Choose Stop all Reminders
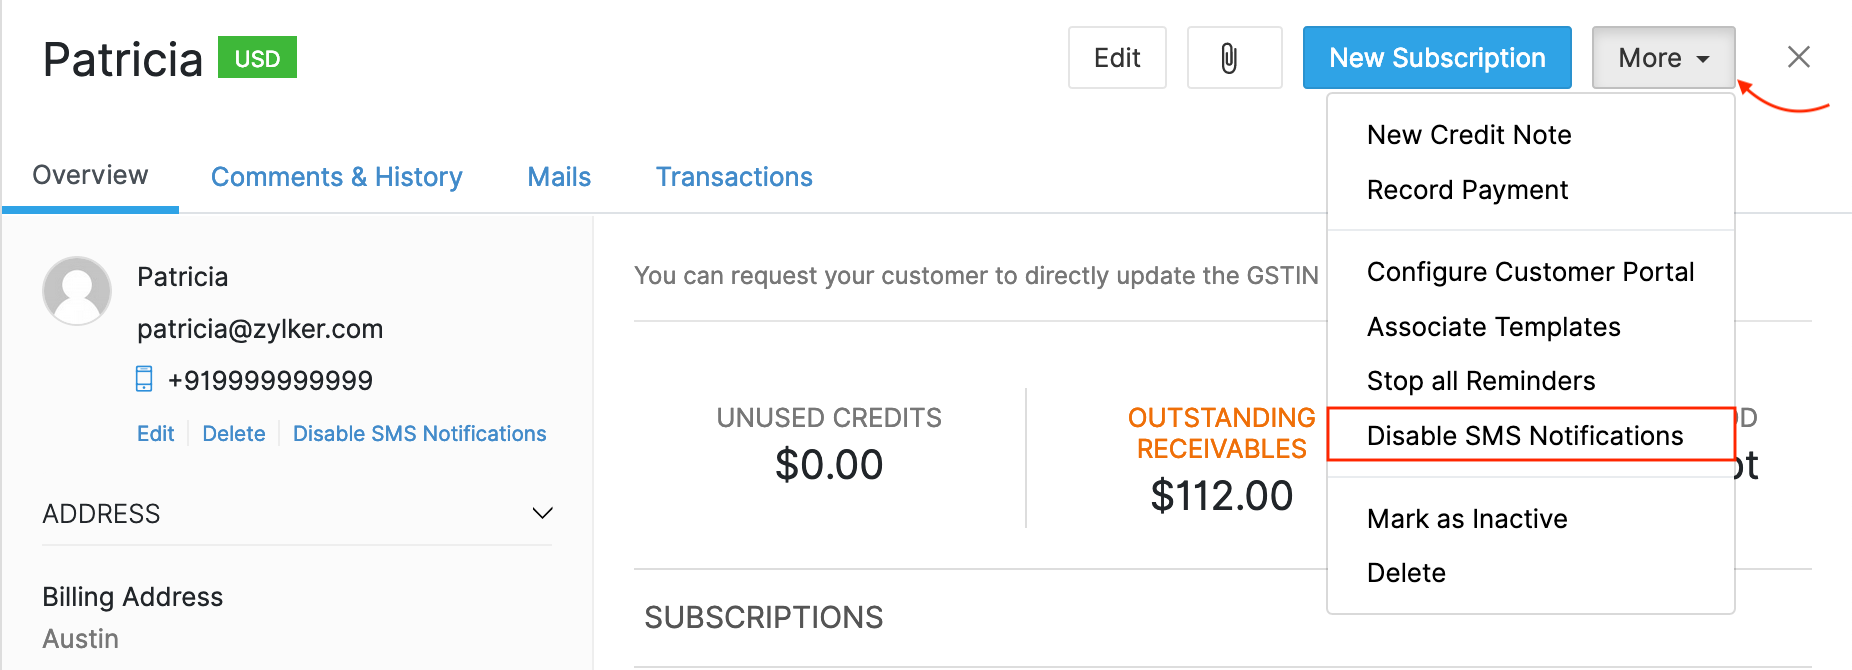The image size is (1852, 670). coord(1480,380)
